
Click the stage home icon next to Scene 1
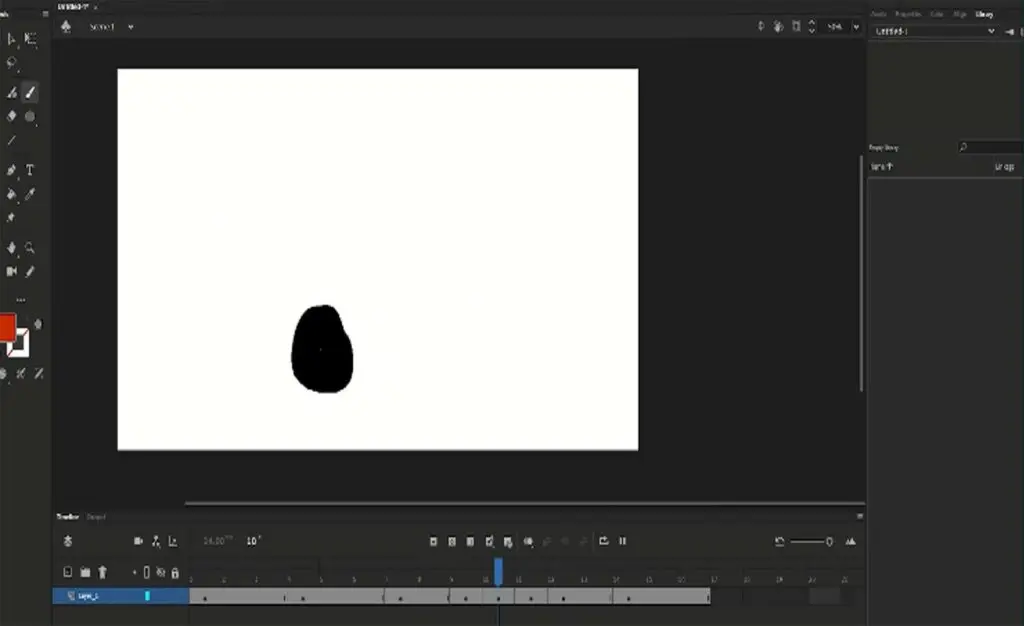[x=66, y=26]
